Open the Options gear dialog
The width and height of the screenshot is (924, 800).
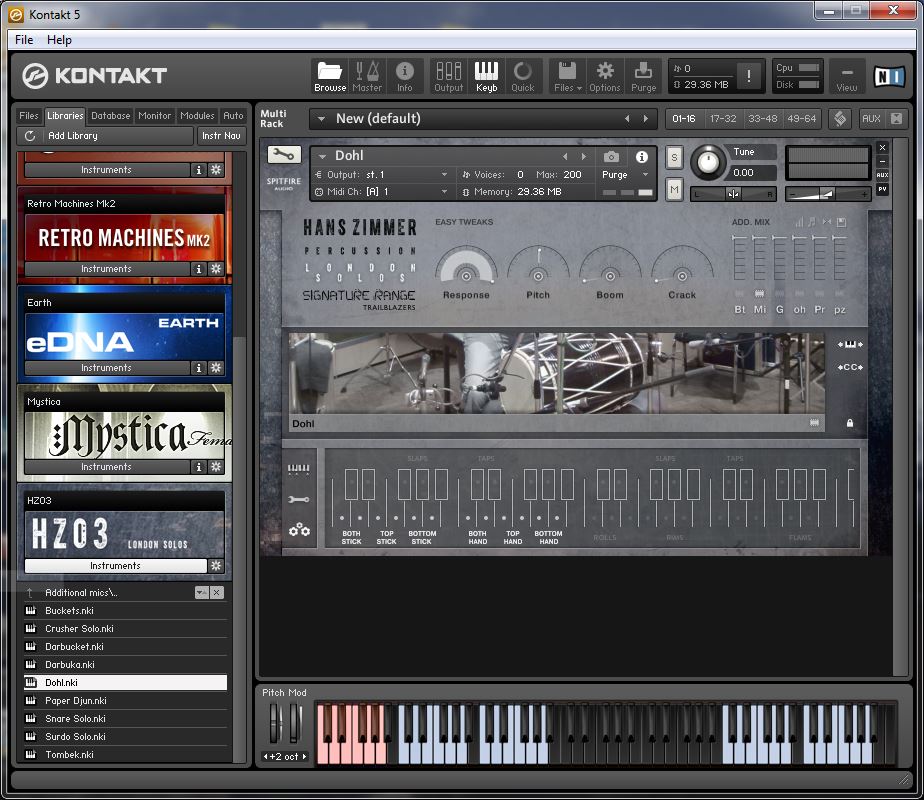coord(605,77)
